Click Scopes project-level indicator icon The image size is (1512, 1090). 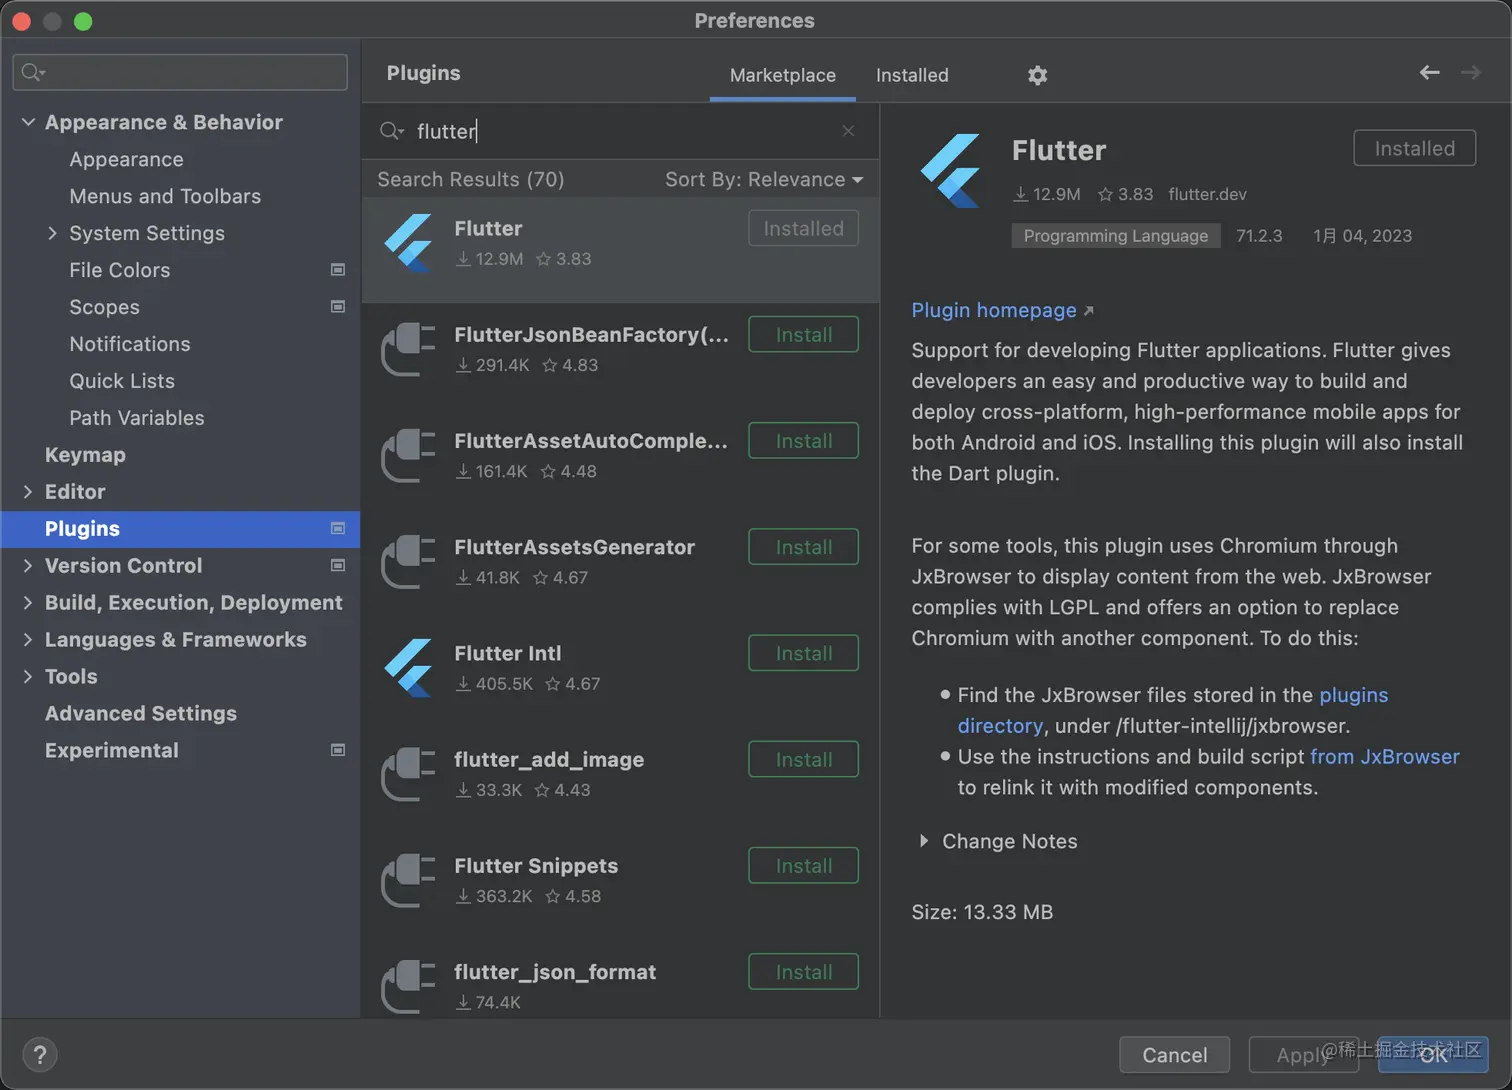pos(338,307)
